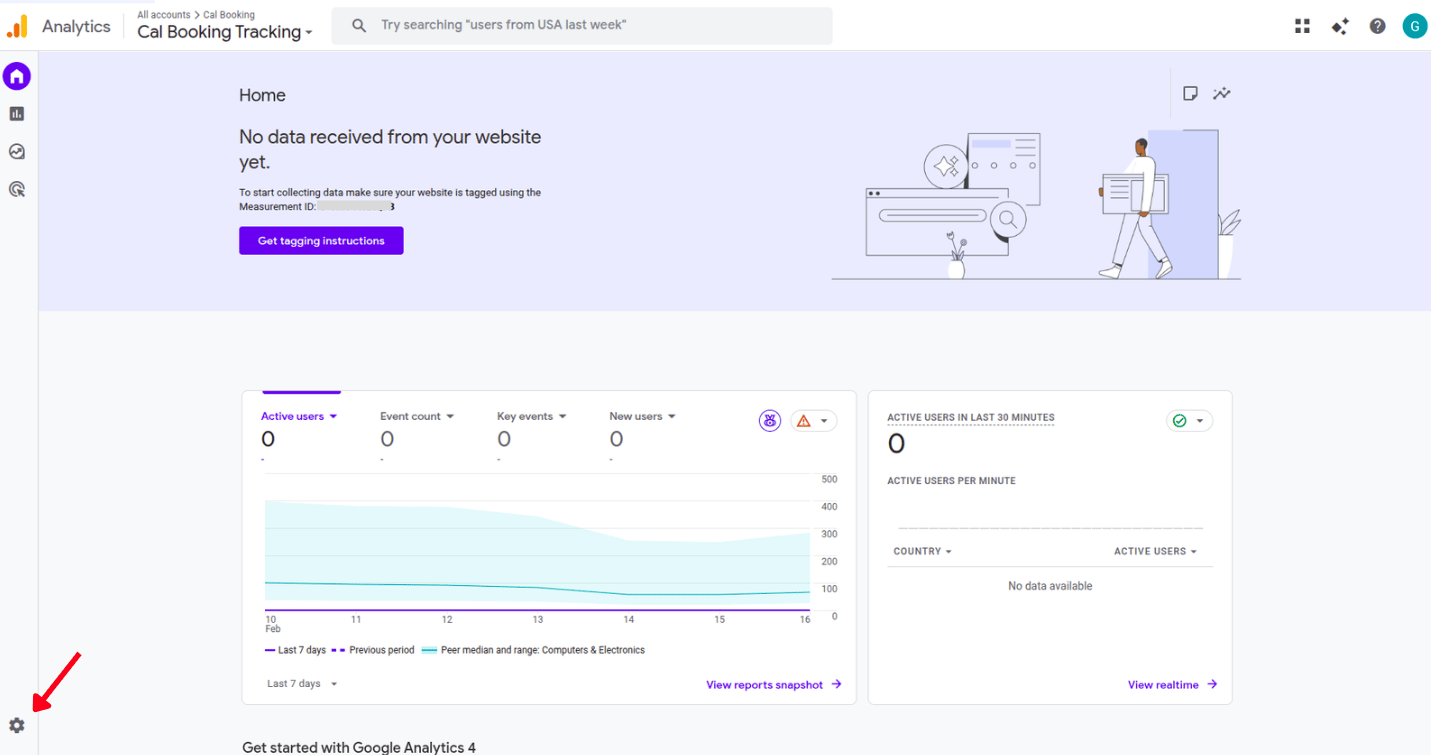This screenshot has width=1431, height=755.
Task: Click the purple benchmarking icon on the chart card
Action: [769, 421]
